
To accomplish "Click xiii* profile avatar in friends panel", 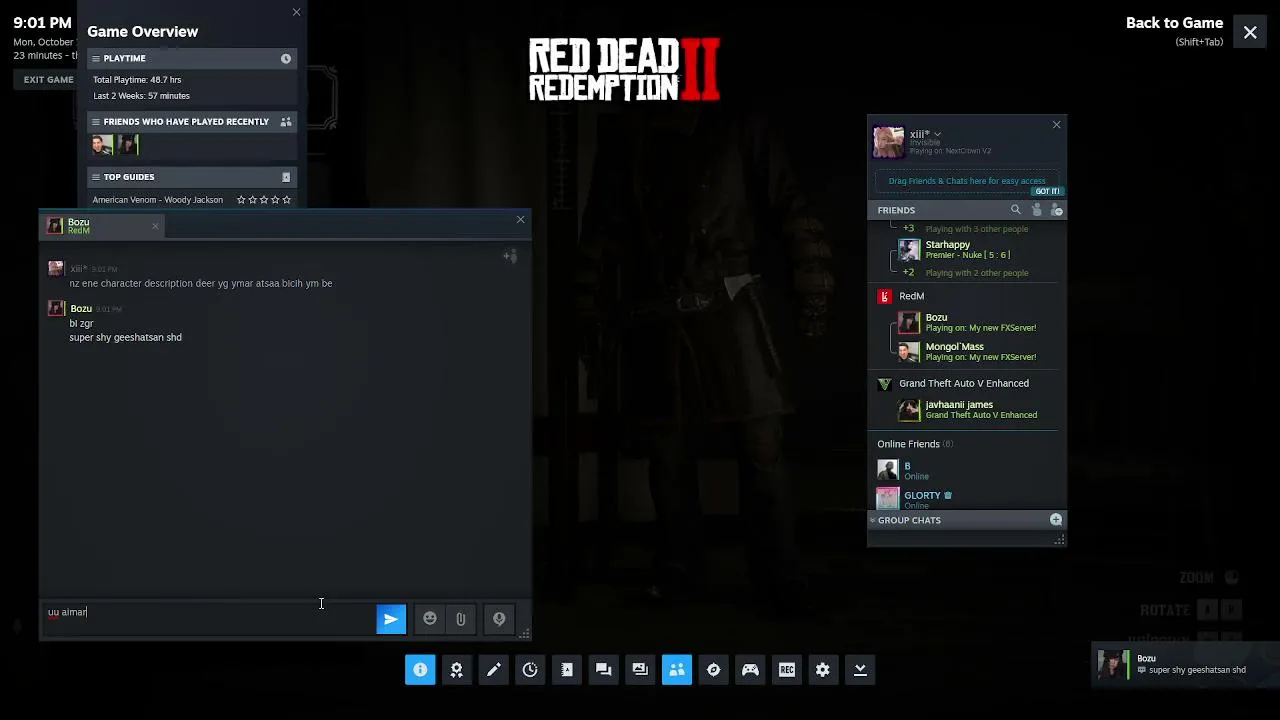I will coord(888,142).
